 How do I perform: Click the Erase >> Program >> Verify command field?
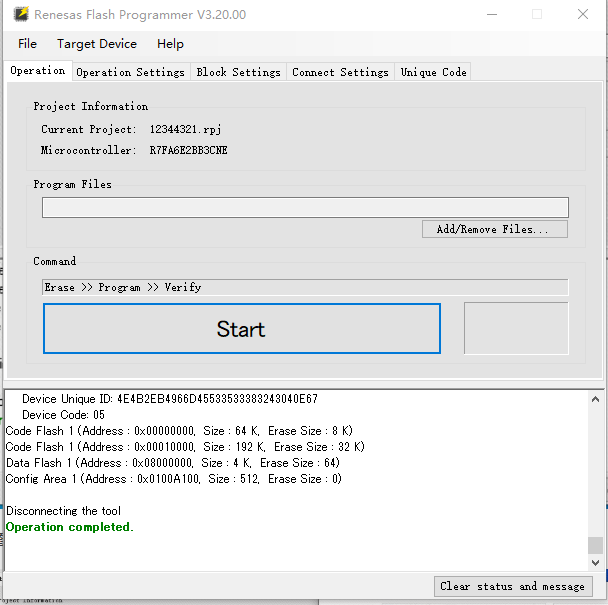[305, 287]
